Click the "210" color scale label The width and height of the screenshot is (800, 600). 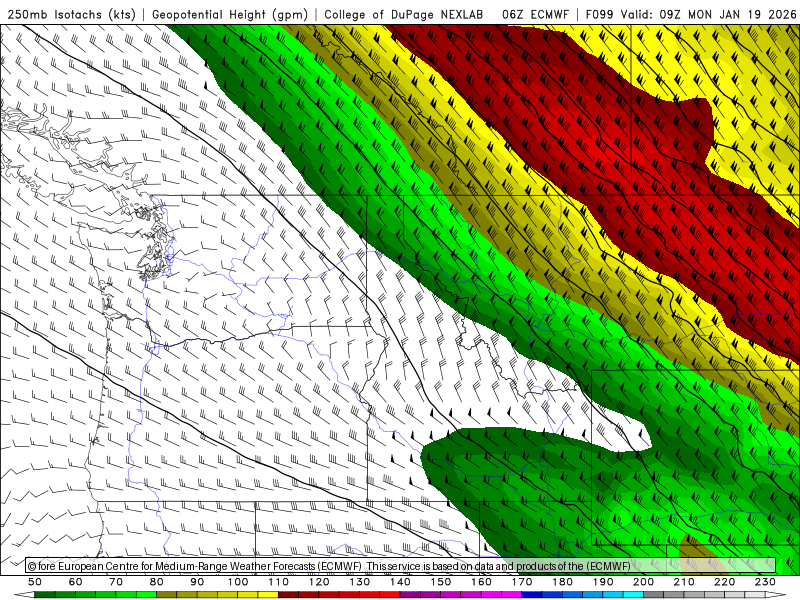pyautogui.click(x=684, y=582)
